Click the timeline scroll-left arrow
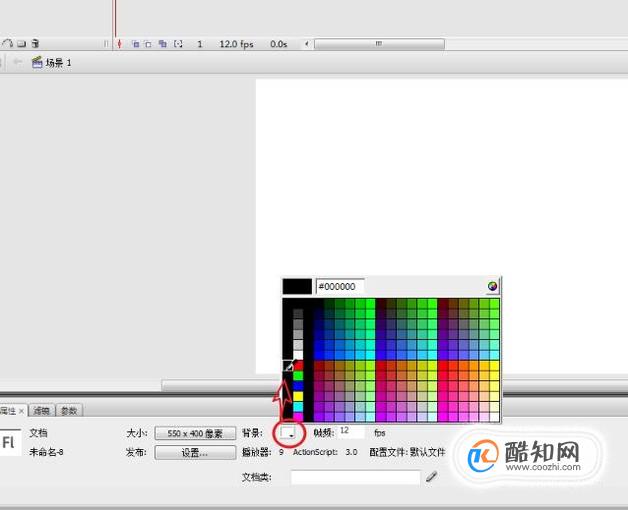Viewport: 628px width, 510px height. tap(306, 44)
